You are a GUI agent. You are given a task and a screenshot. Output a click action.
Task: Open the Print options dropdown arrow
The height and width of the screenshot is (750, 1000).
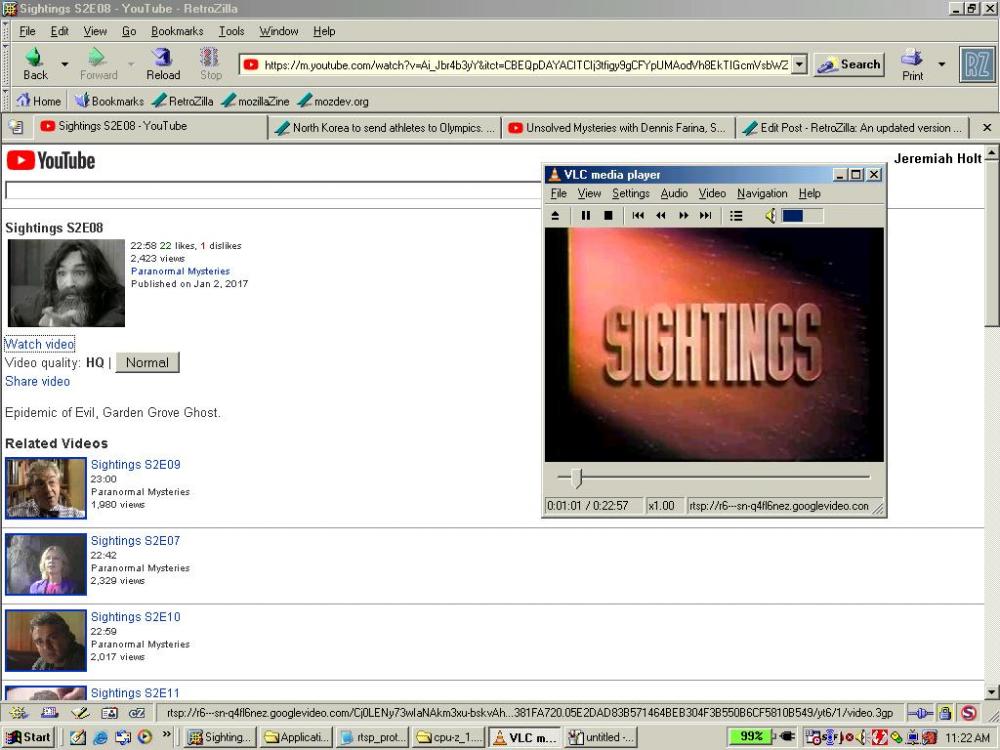pos(941,64)
